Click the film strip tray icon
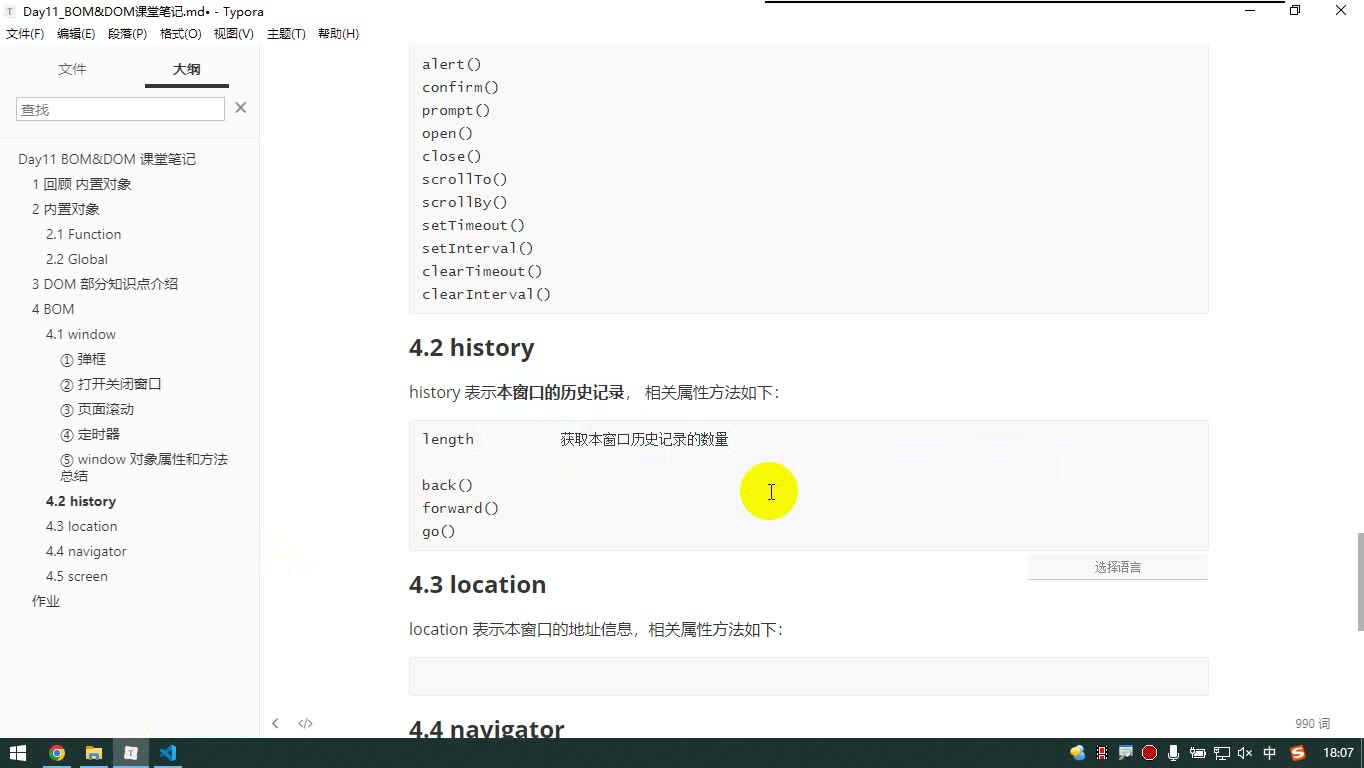1364x768 pixels. (x=1102, y=753)
